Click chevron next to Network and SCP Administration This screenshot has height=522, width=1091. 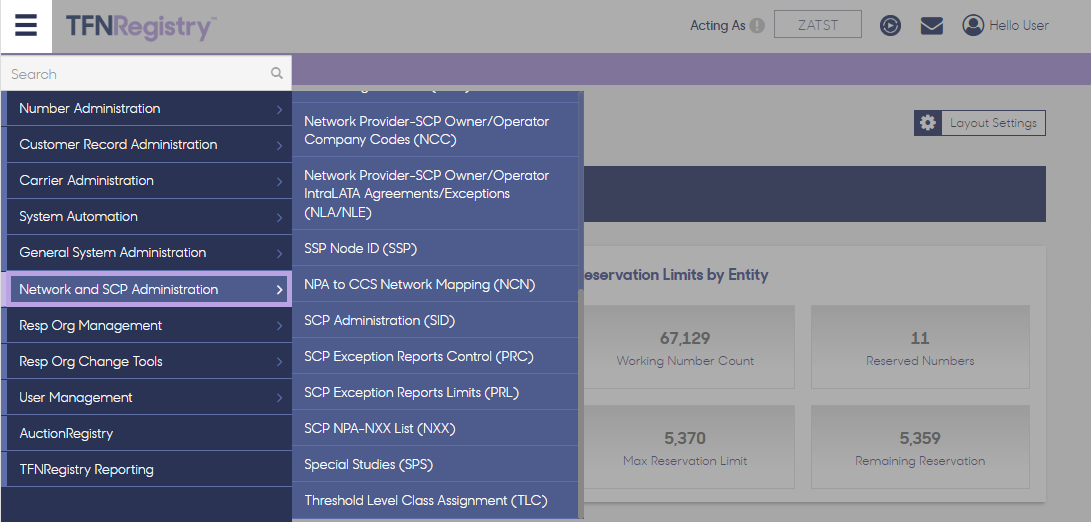279,290
